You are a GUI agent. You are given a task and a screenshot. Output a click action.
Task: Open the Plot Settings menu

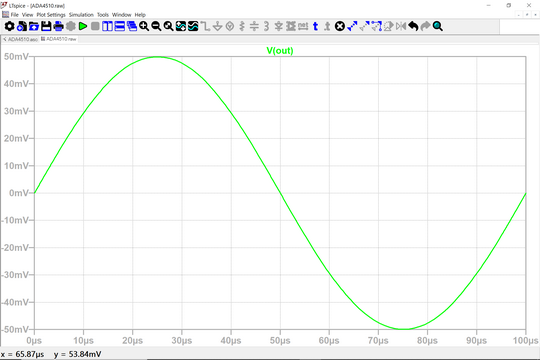pyautogui.click(x=51, y=15)
